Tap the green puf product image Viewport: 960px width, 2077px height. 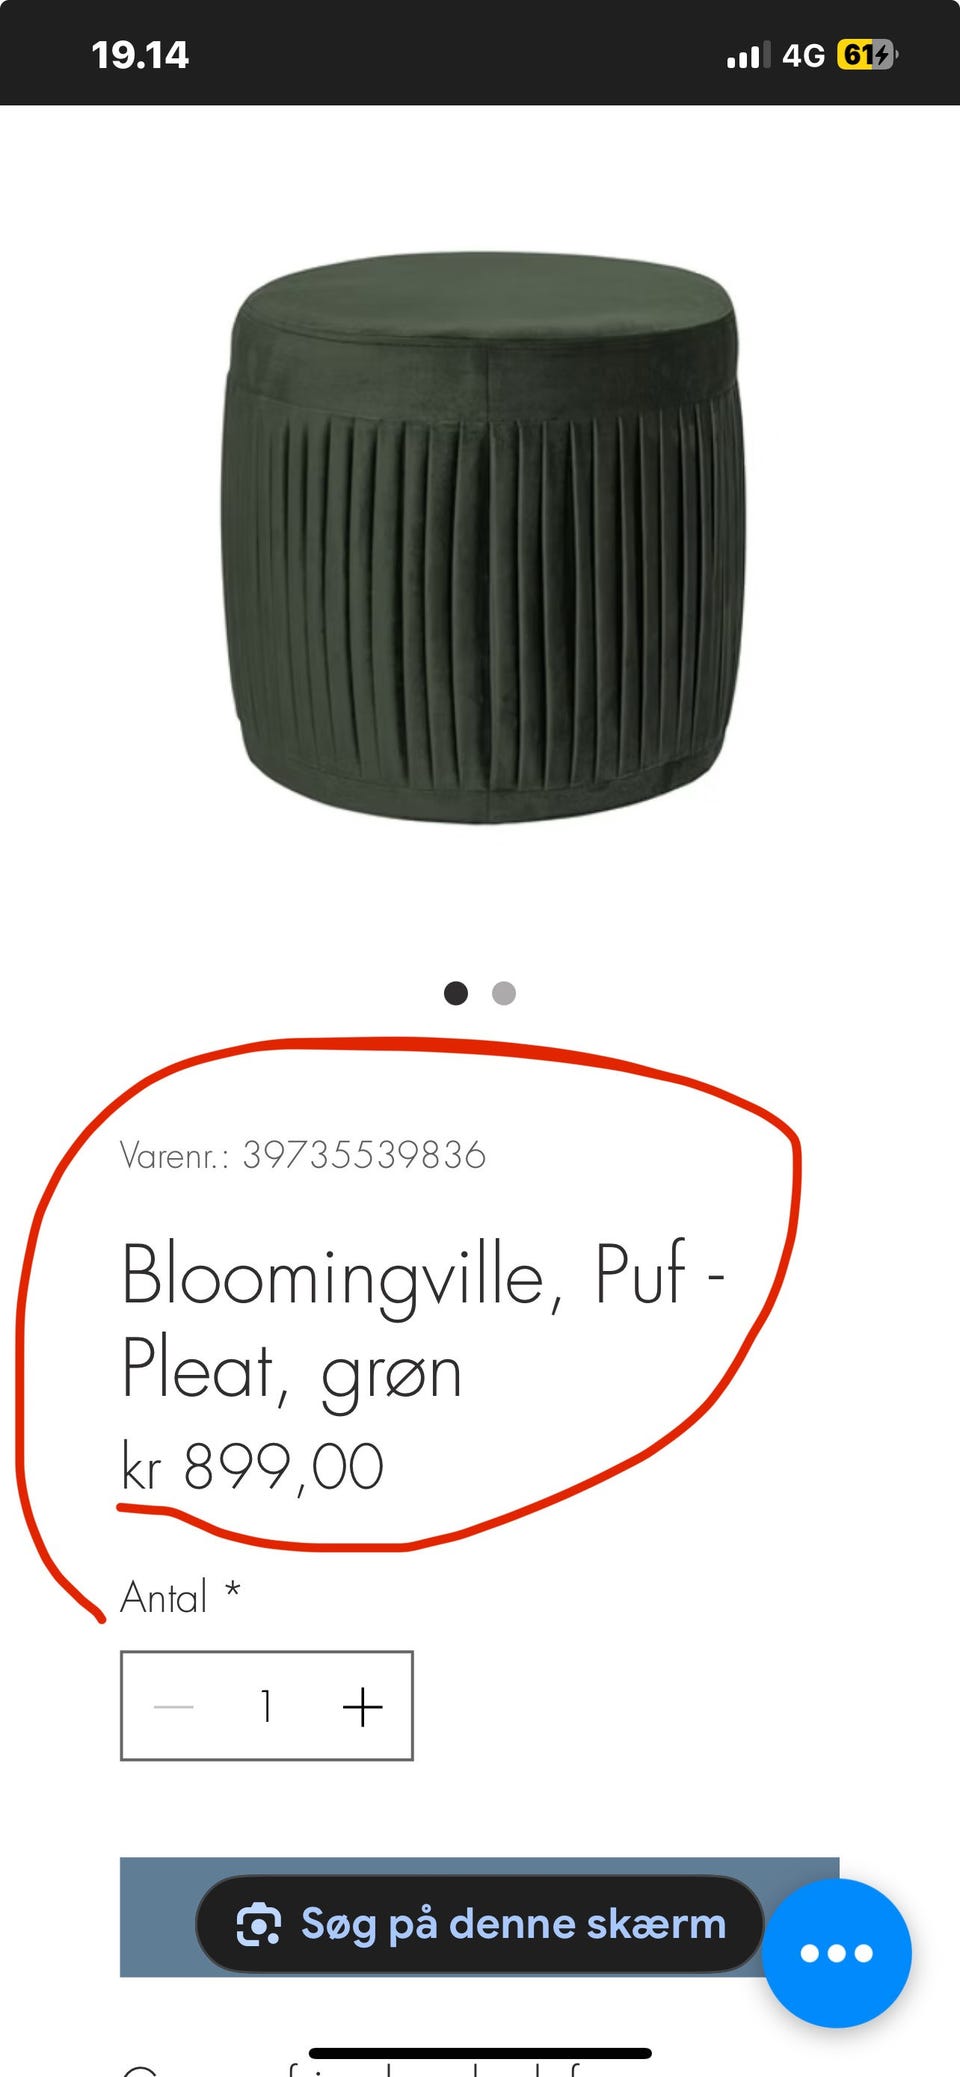[x=482, y=537]
